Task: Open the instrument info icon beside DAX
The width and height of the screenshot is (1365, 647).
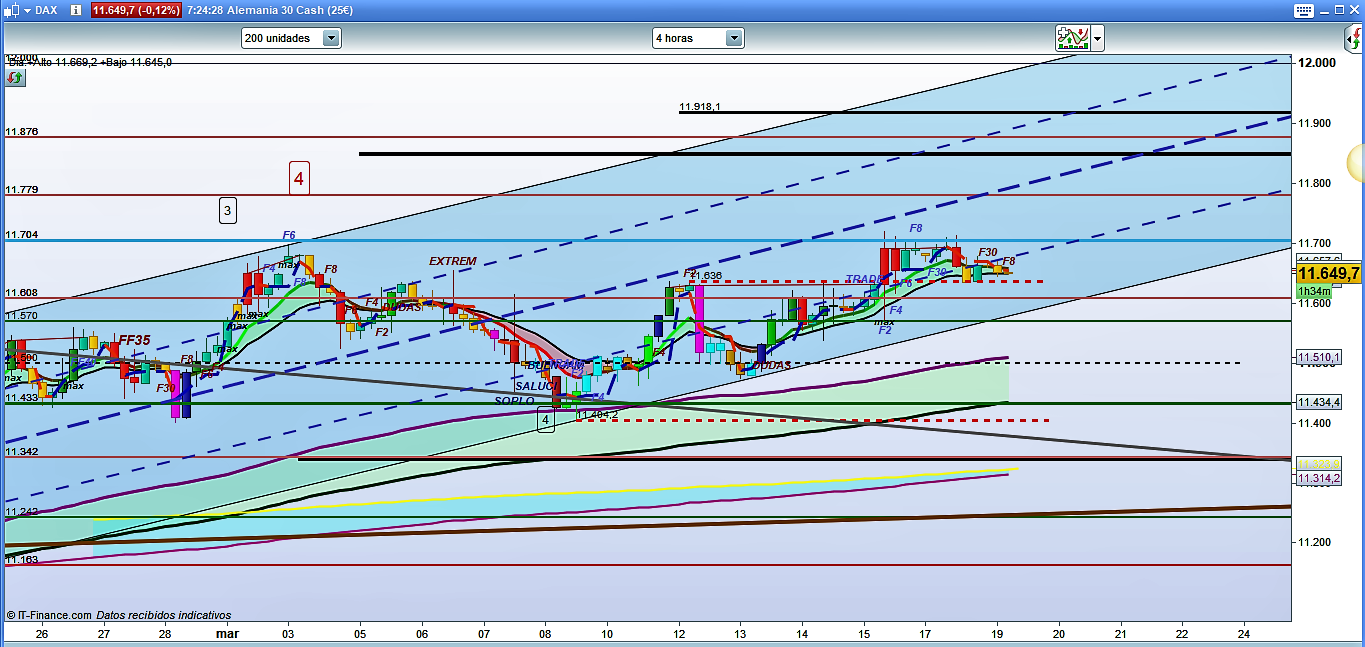Action: [x=75, y=10]
